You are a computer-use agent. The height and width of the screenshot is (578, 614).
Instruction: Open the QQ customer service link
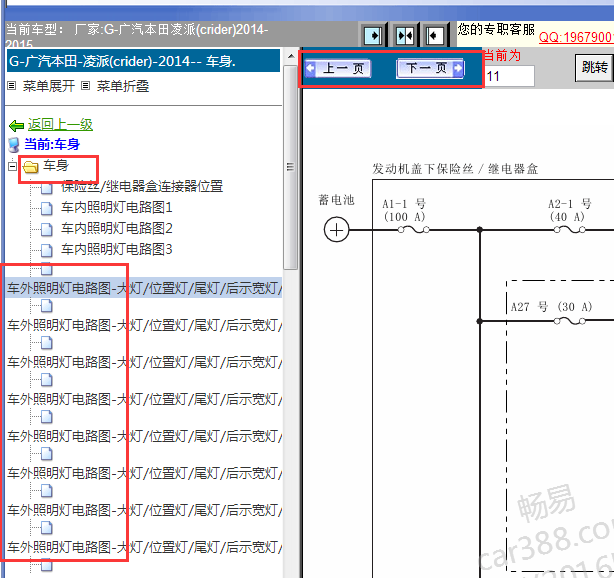[576, 37]
